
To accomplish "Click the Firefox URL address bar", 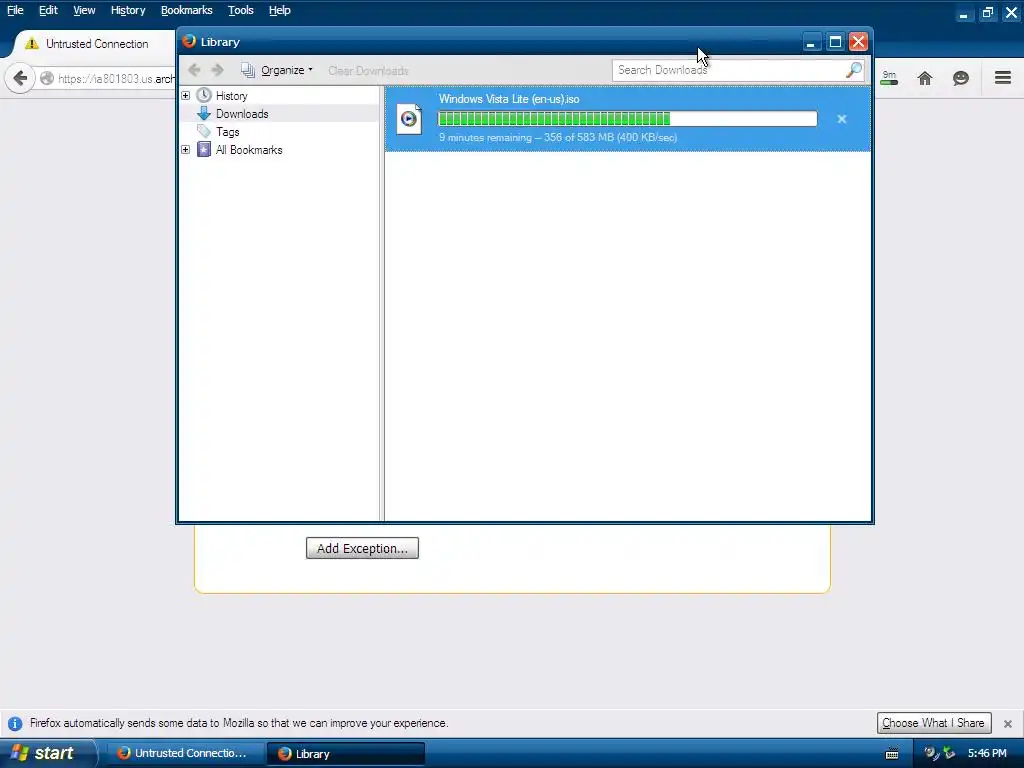I will [116, 79].
